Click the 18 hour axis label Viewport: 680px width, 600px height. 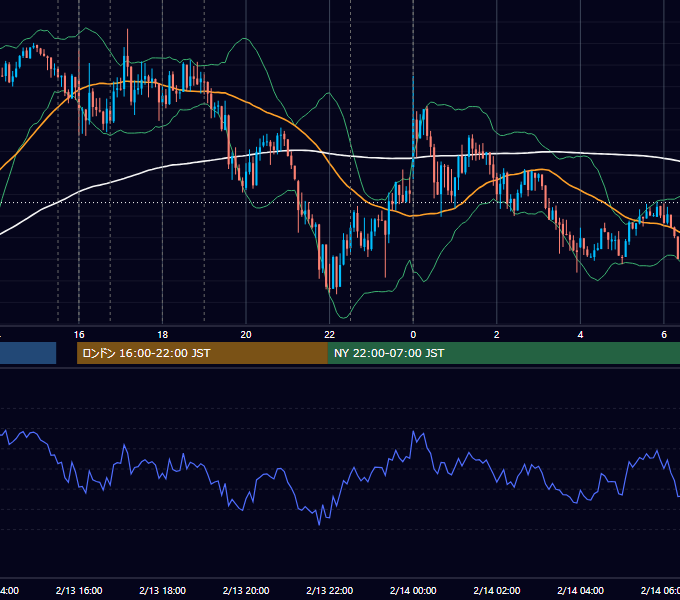[x=162, y=335]
